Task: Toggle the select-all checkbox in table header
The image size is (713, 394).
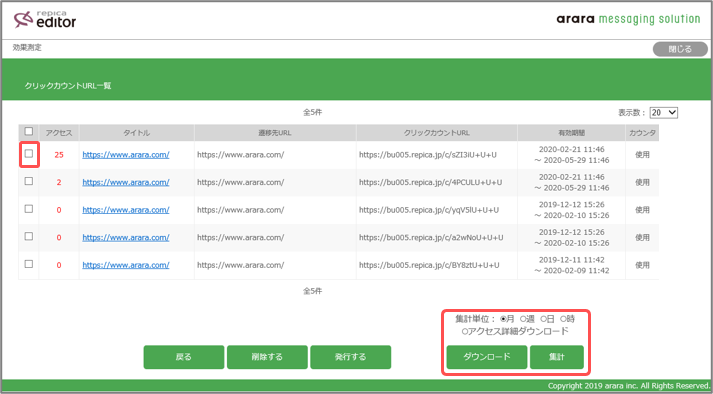Action: click(29, 131)
